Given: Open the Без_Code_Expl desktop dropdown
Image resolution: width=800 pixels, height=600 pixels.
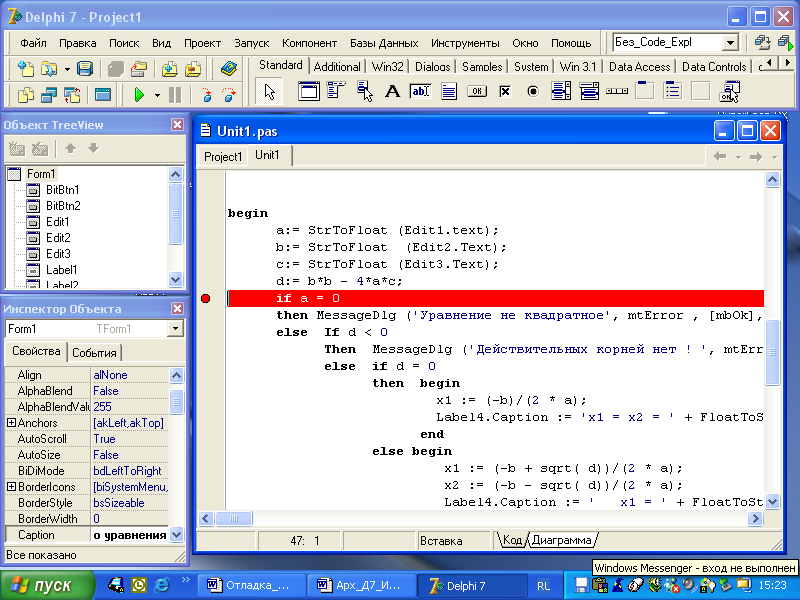Looking at the screenshot, I should (730, 43).
